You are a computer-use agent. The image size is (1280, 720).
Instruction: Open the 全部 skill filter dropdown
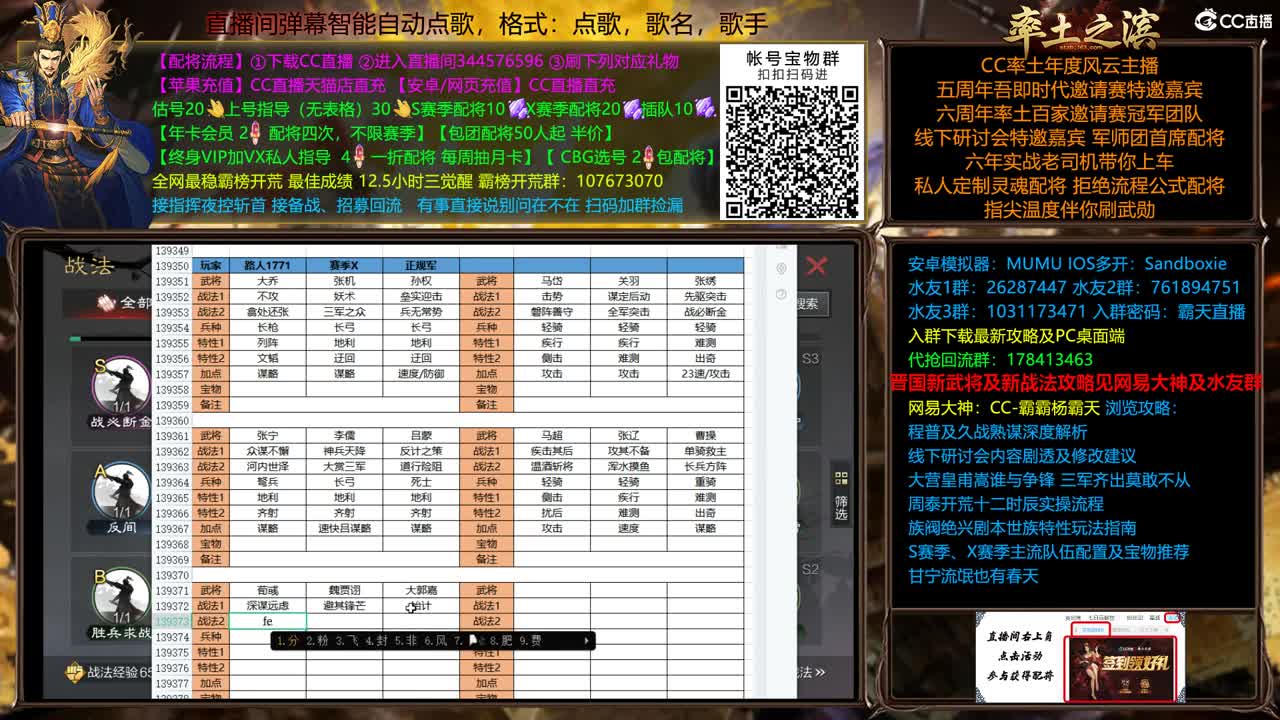134,303
